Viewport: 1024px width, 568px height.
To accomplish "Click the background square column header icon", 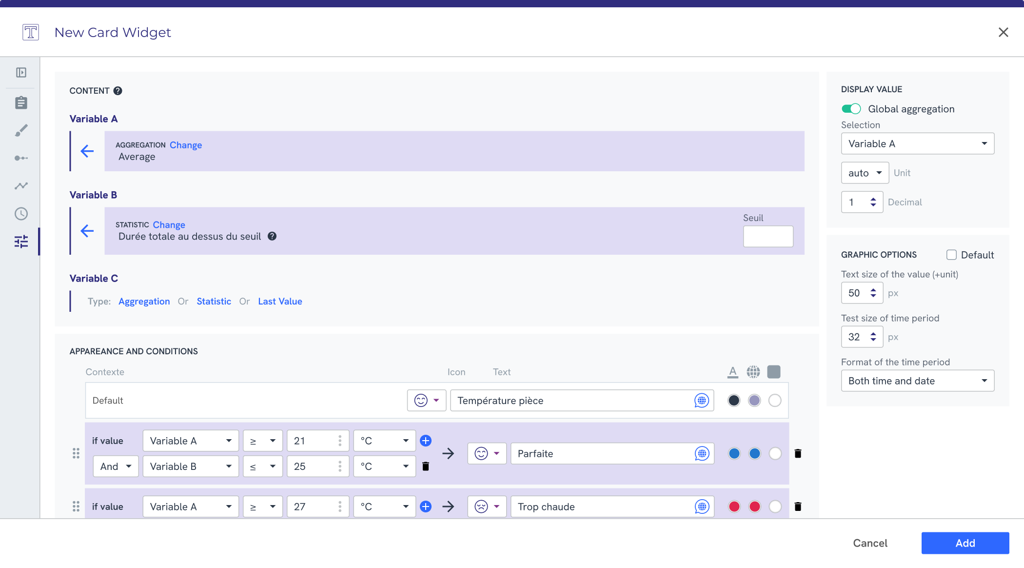I will (774, 372).
